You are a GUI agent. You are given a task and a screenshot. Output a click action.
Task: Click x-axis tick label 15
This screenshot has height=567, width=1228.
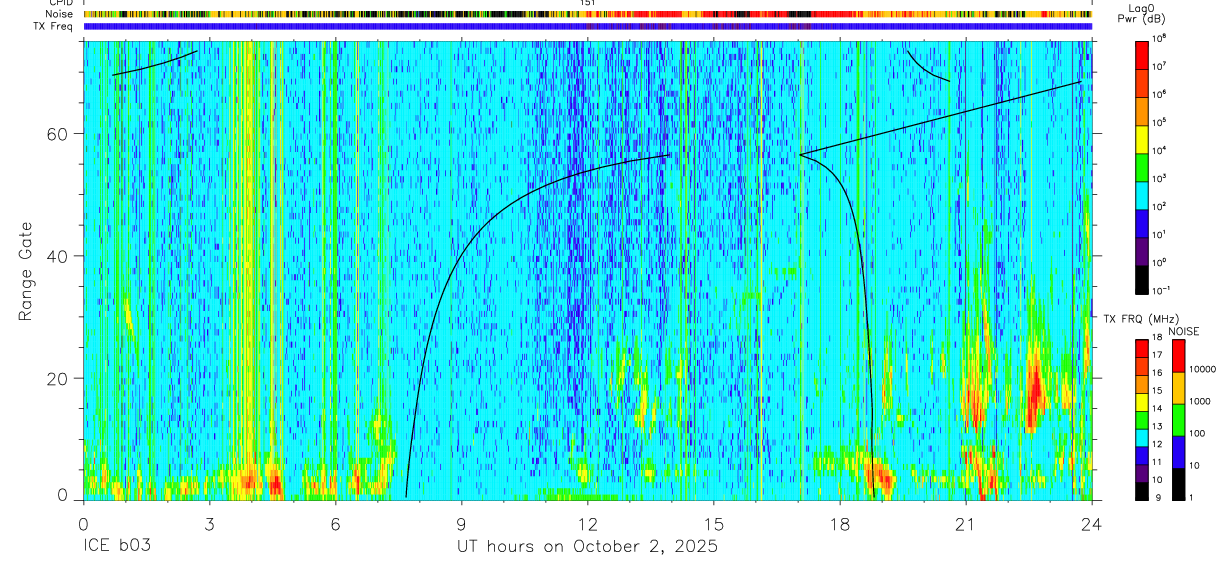pos(714,523)
